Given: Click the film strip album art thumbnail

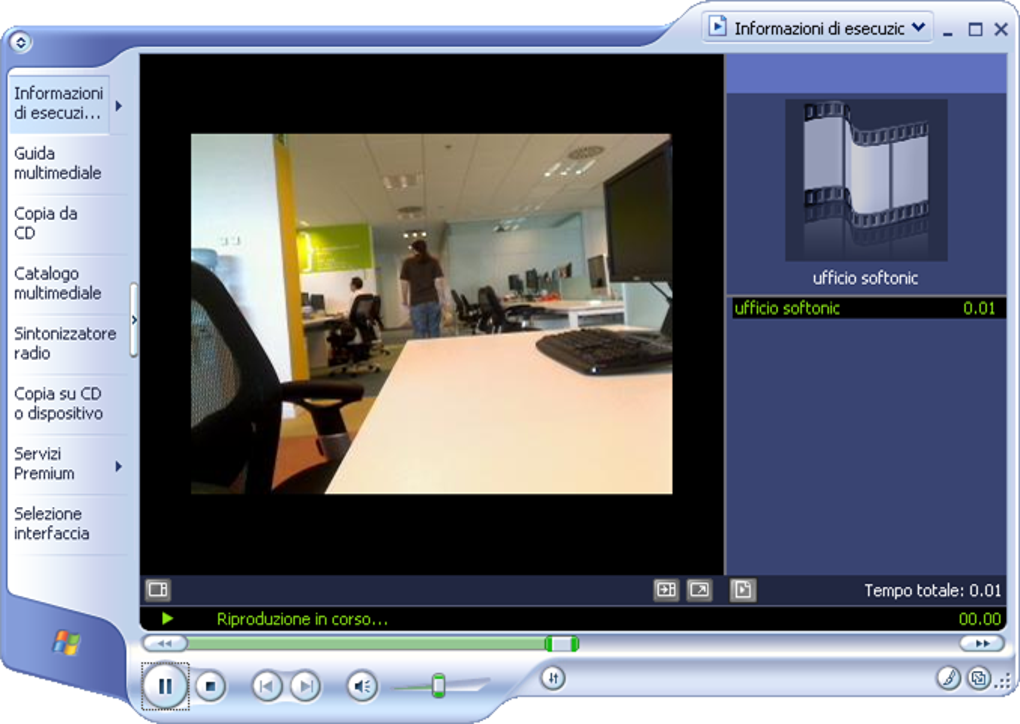Looking at the screenshot, I should point(866,180).
